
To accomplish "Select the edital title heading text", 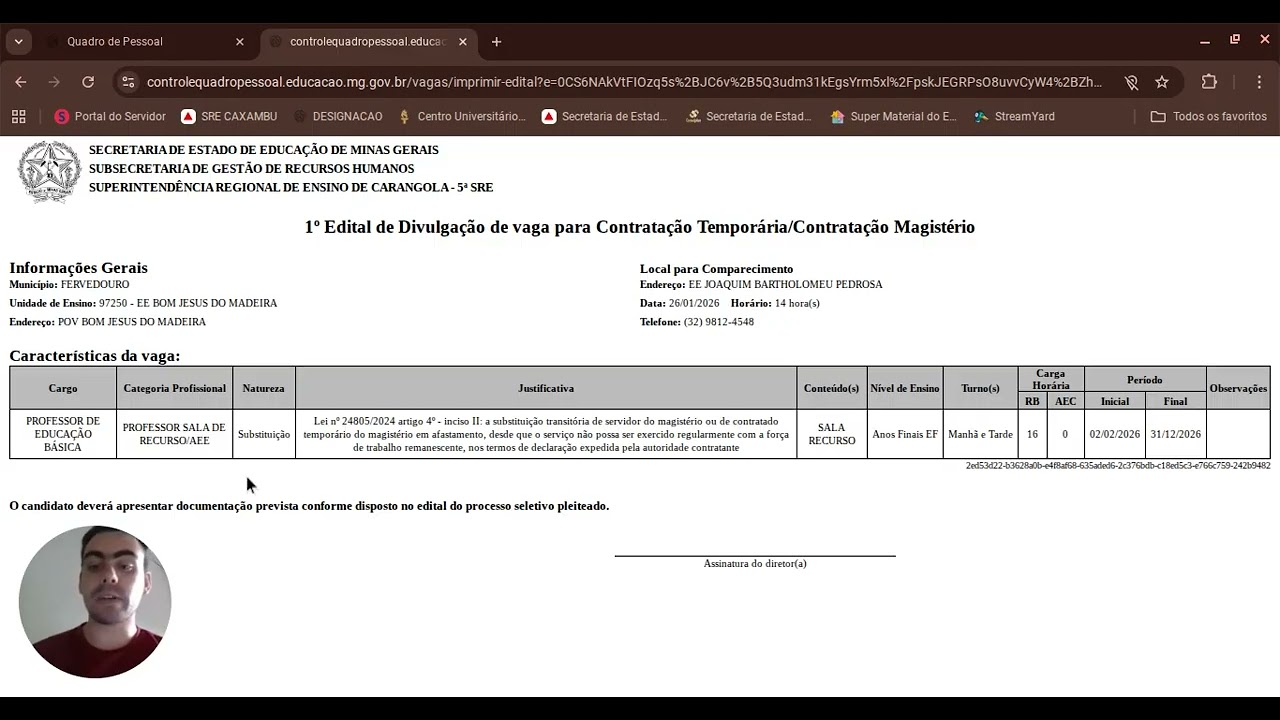I will coord(640,227).
